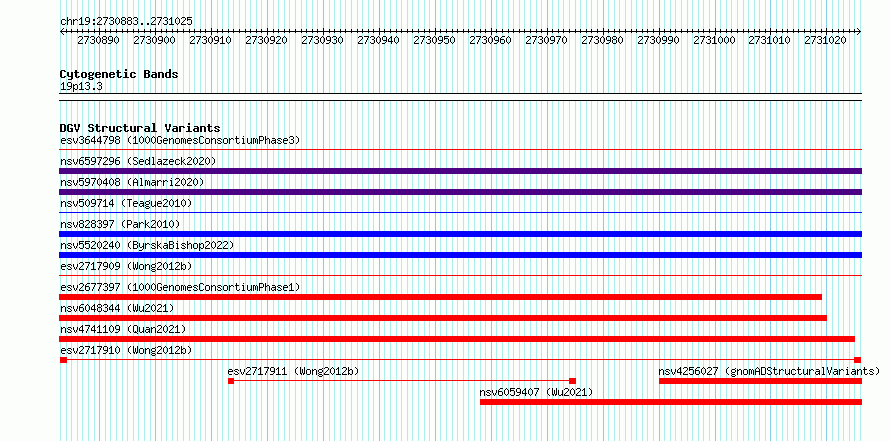
Task: Open variant esv2717910 (Wong2012b) label
Action: (x=126, y=350)
